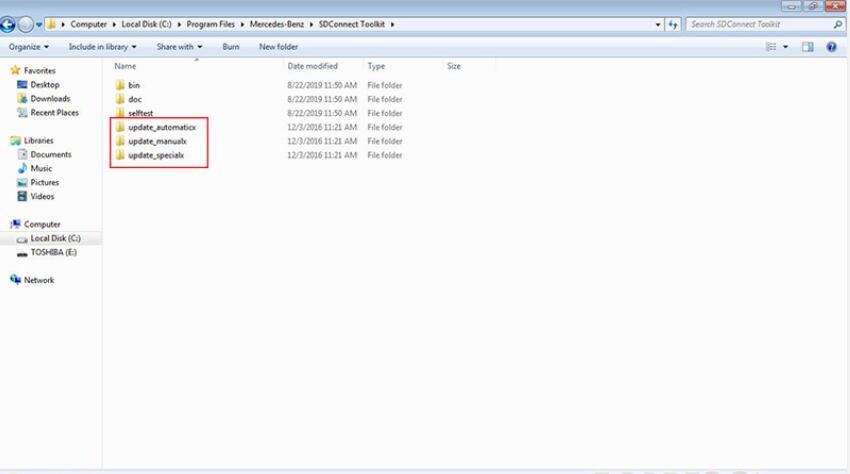Select the update_manualx folder
Image resolution: width=850 pixels, height=474 pixels.
pyautogui.click(x=157, y=142)
